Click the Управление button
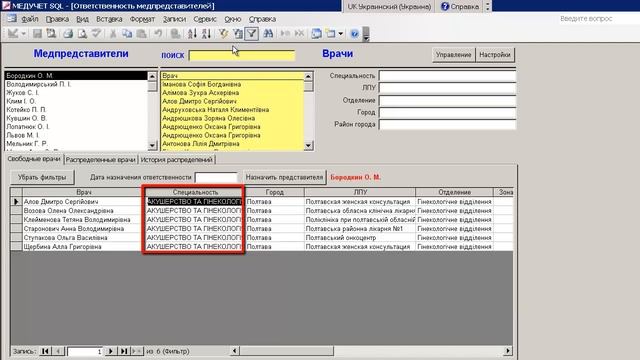 (453, 55)
